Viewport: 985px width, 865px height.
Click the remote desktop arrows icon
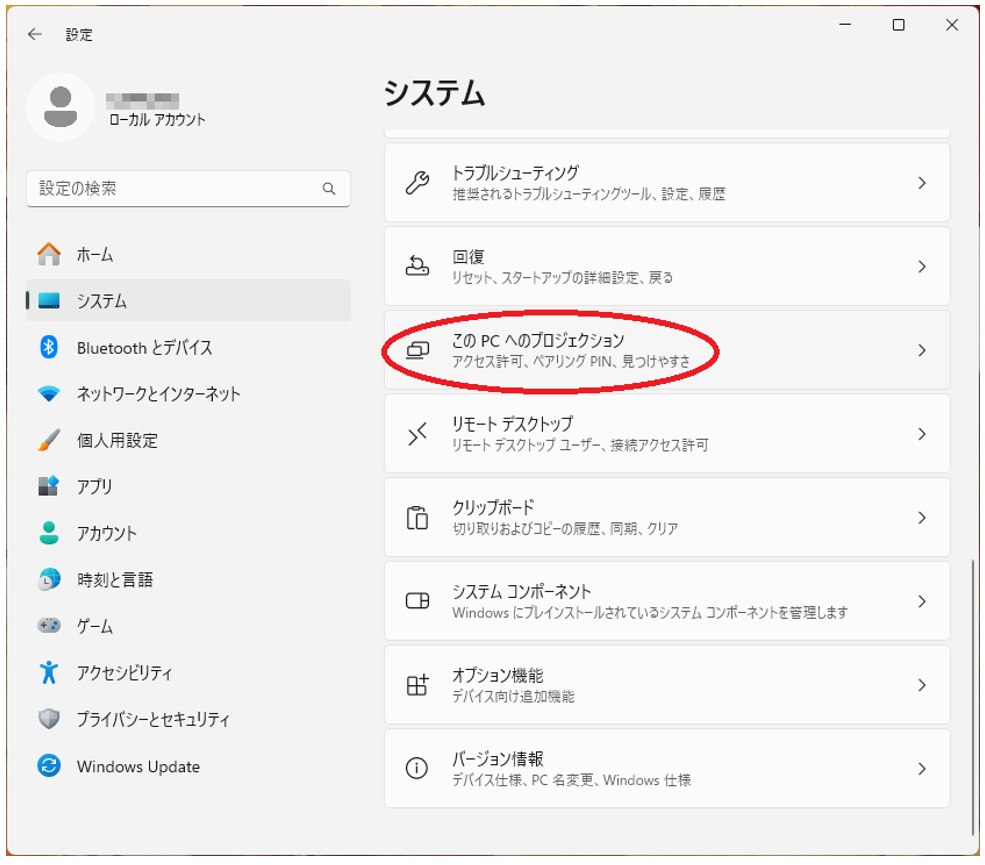pyautogui.click(x=417, y=433)
